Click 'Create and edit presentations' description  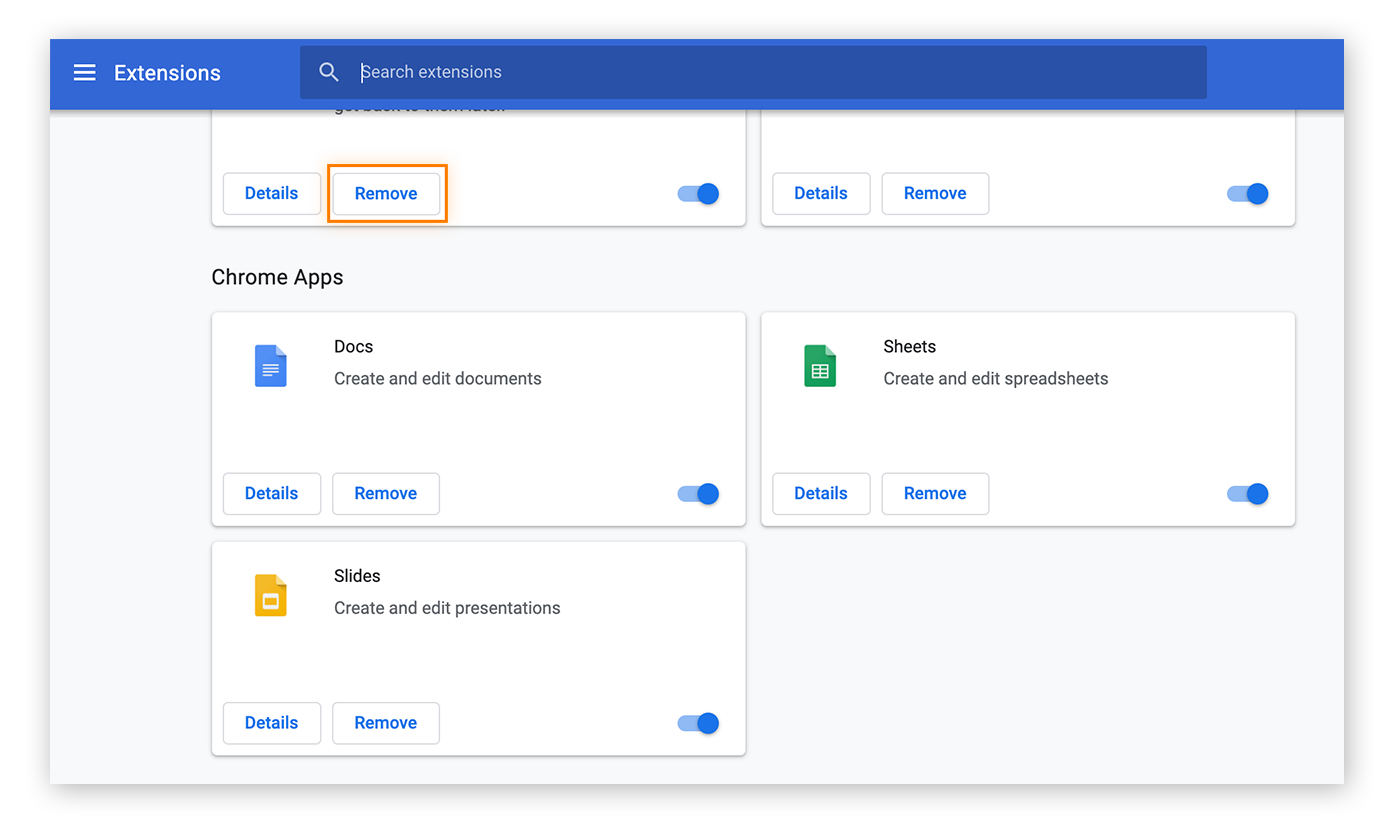(x=447, y=608)
